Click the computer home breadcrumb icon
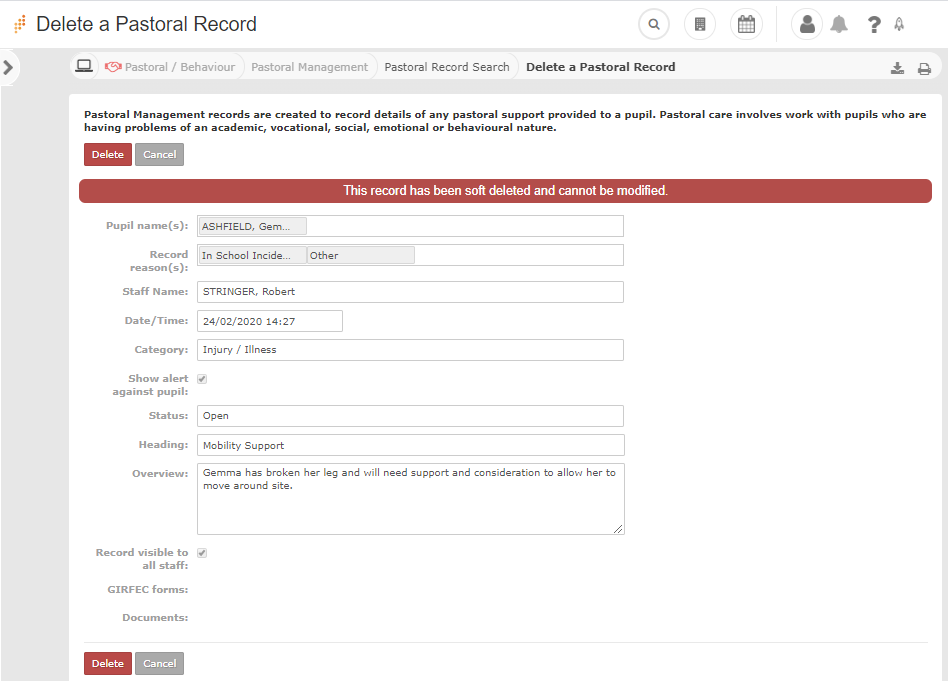 84,67
